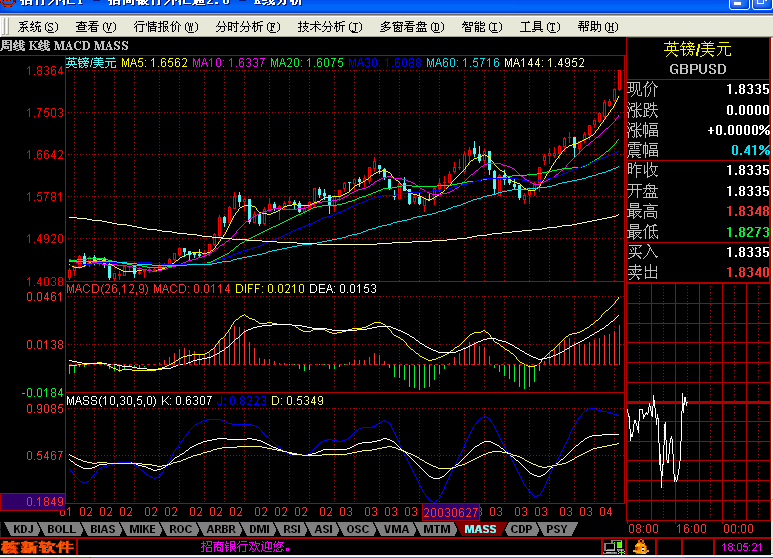Open the 行情报价(W) menu
The height and width of the screenshot is (558, 773).
click(x=166, y=27)
